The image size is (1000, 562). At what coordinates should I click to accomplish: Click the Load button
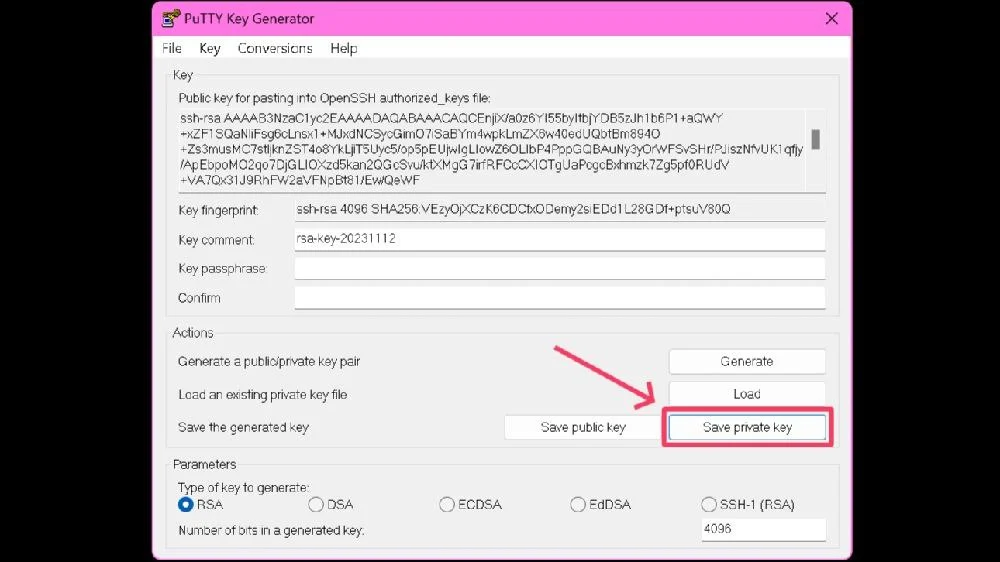pyautogui.click(x=747, y=394)
